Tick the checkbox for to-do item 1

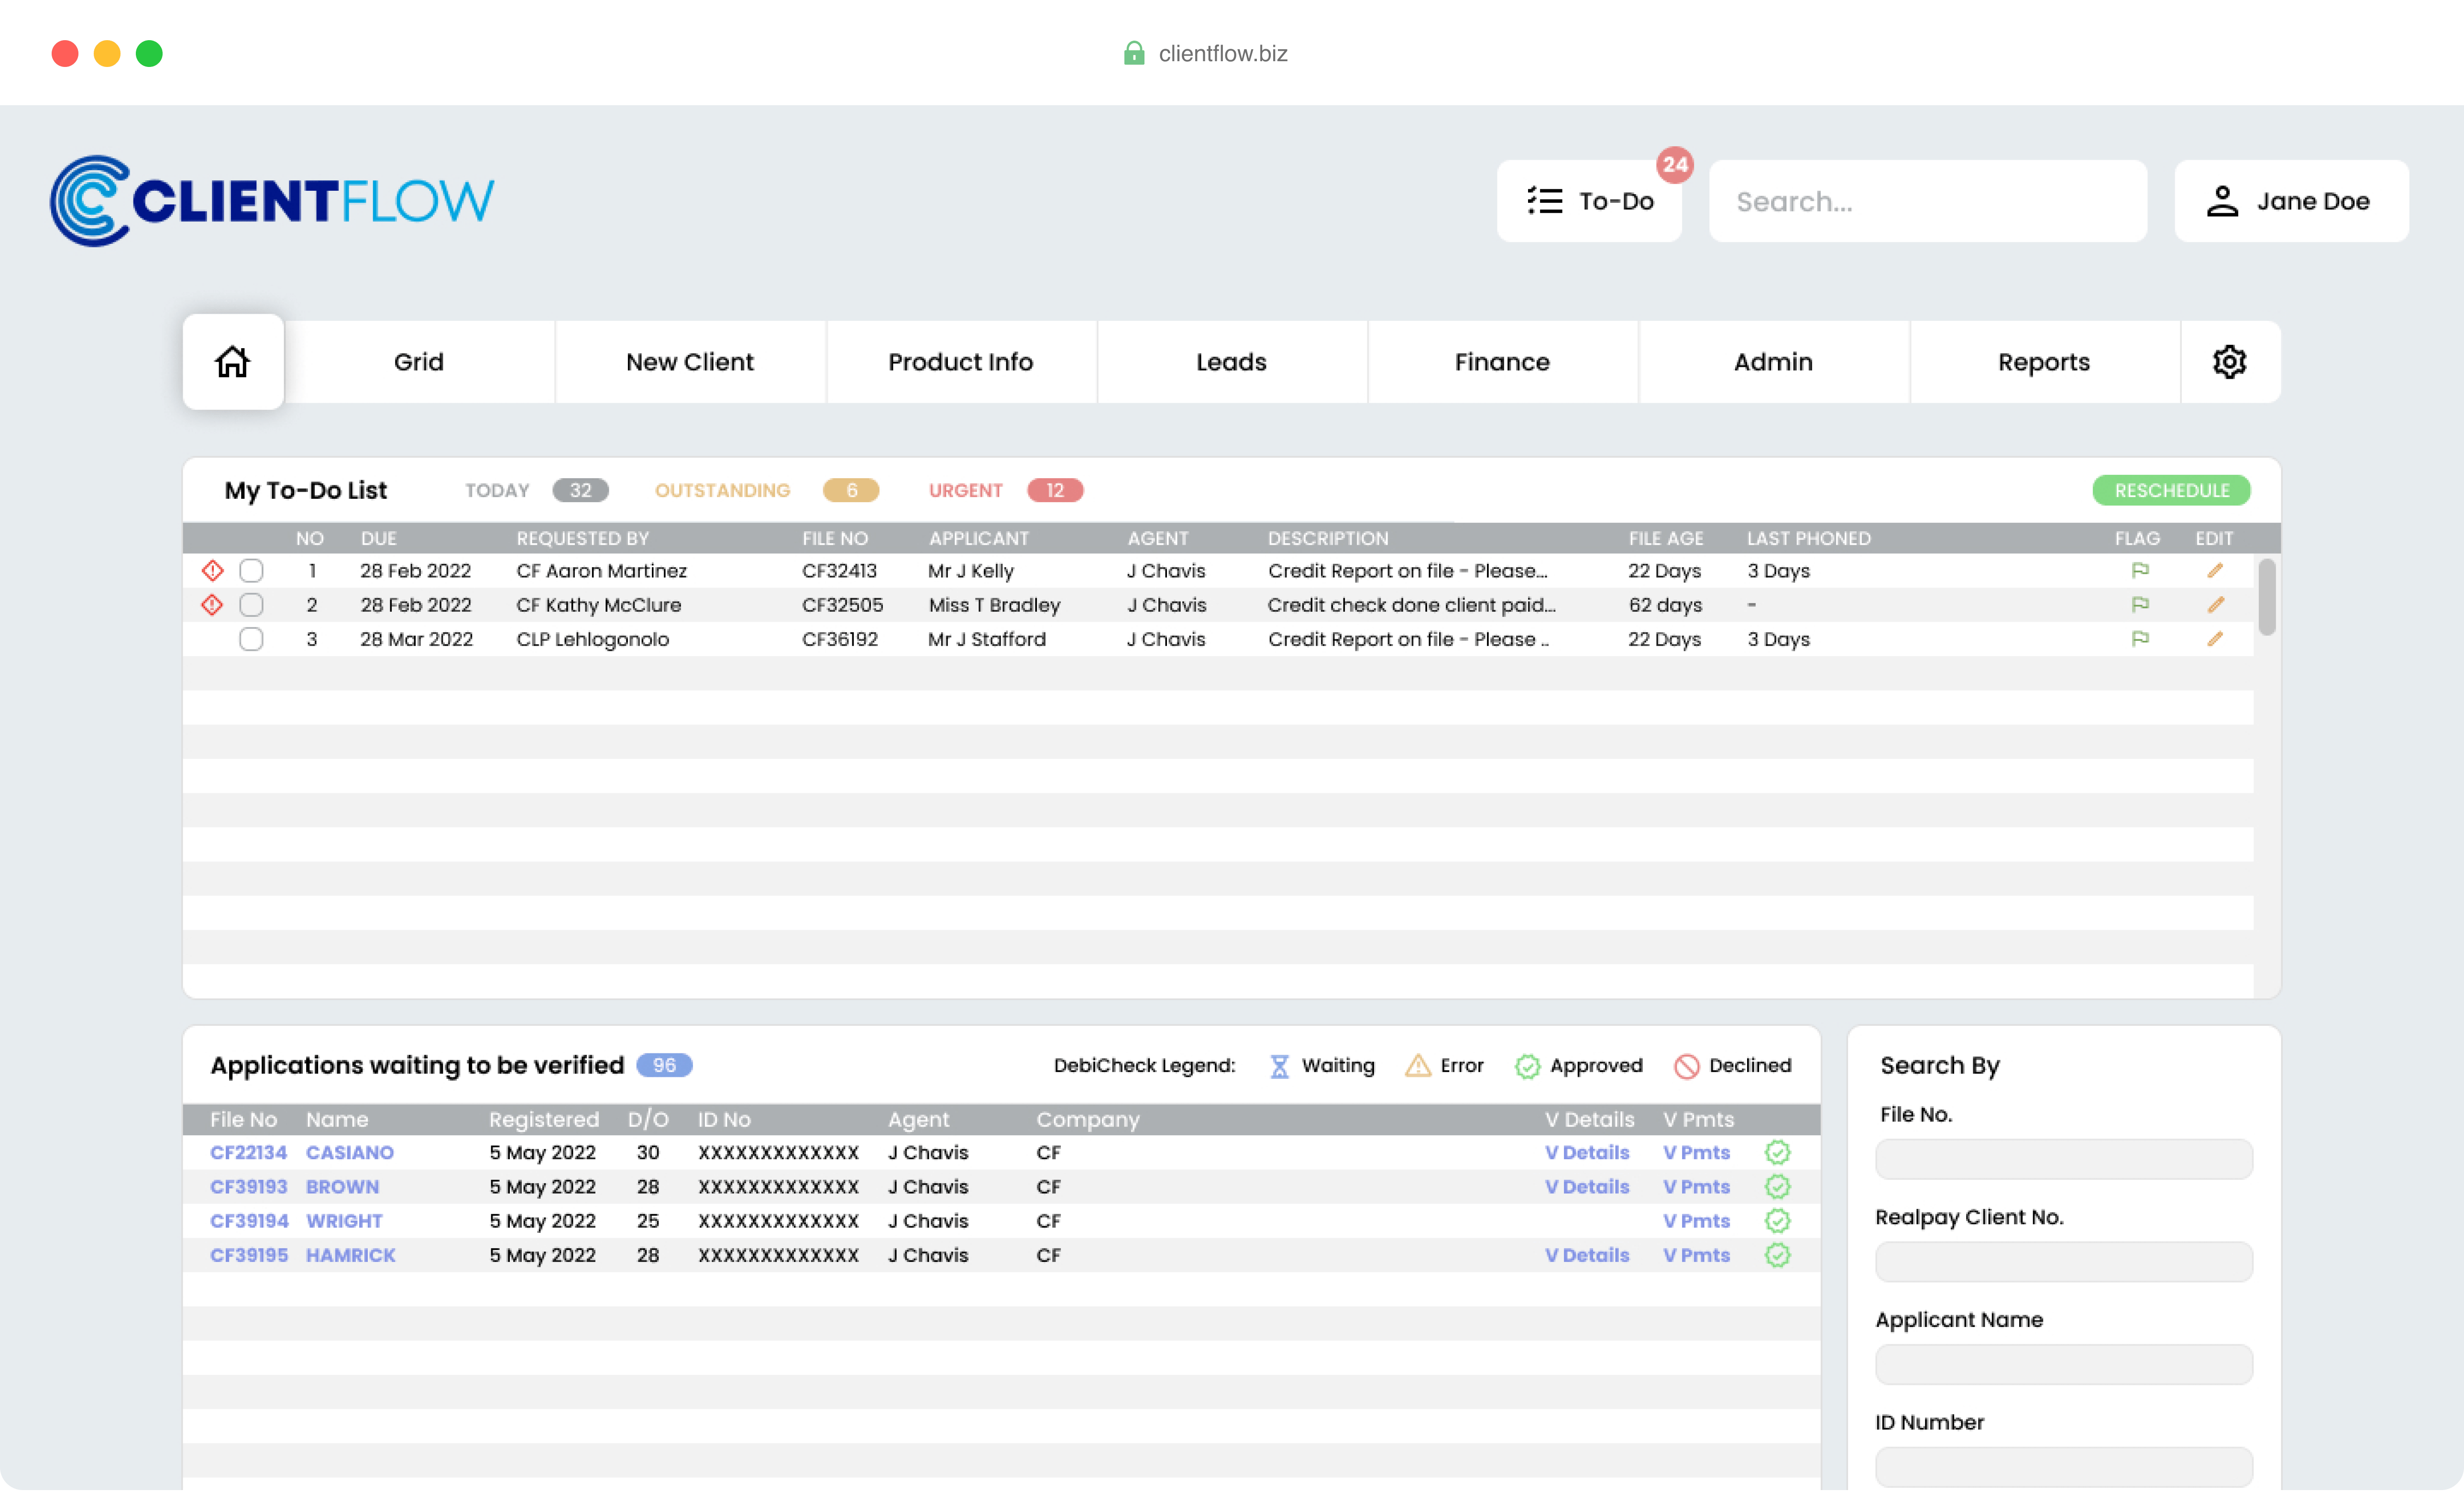[251, 570]
